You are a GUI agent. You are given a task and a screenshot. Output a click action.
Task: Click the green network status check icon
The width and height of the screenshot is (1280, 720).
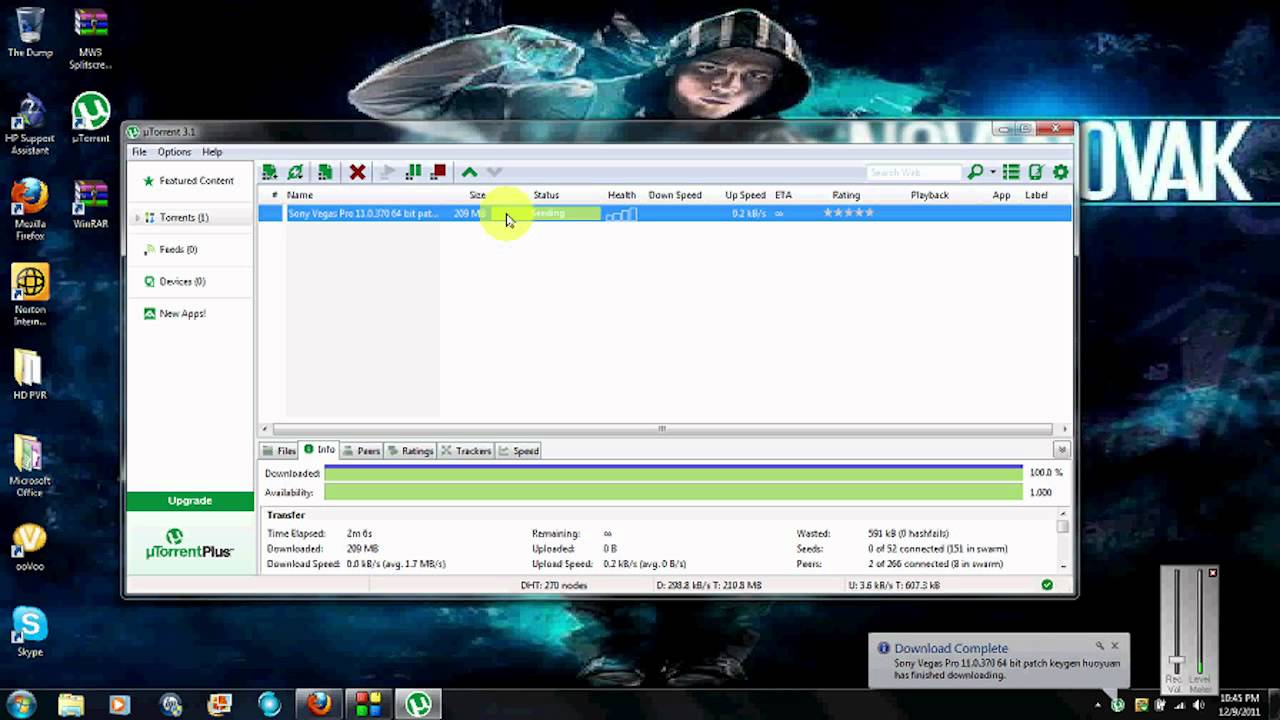(1047, 585)
